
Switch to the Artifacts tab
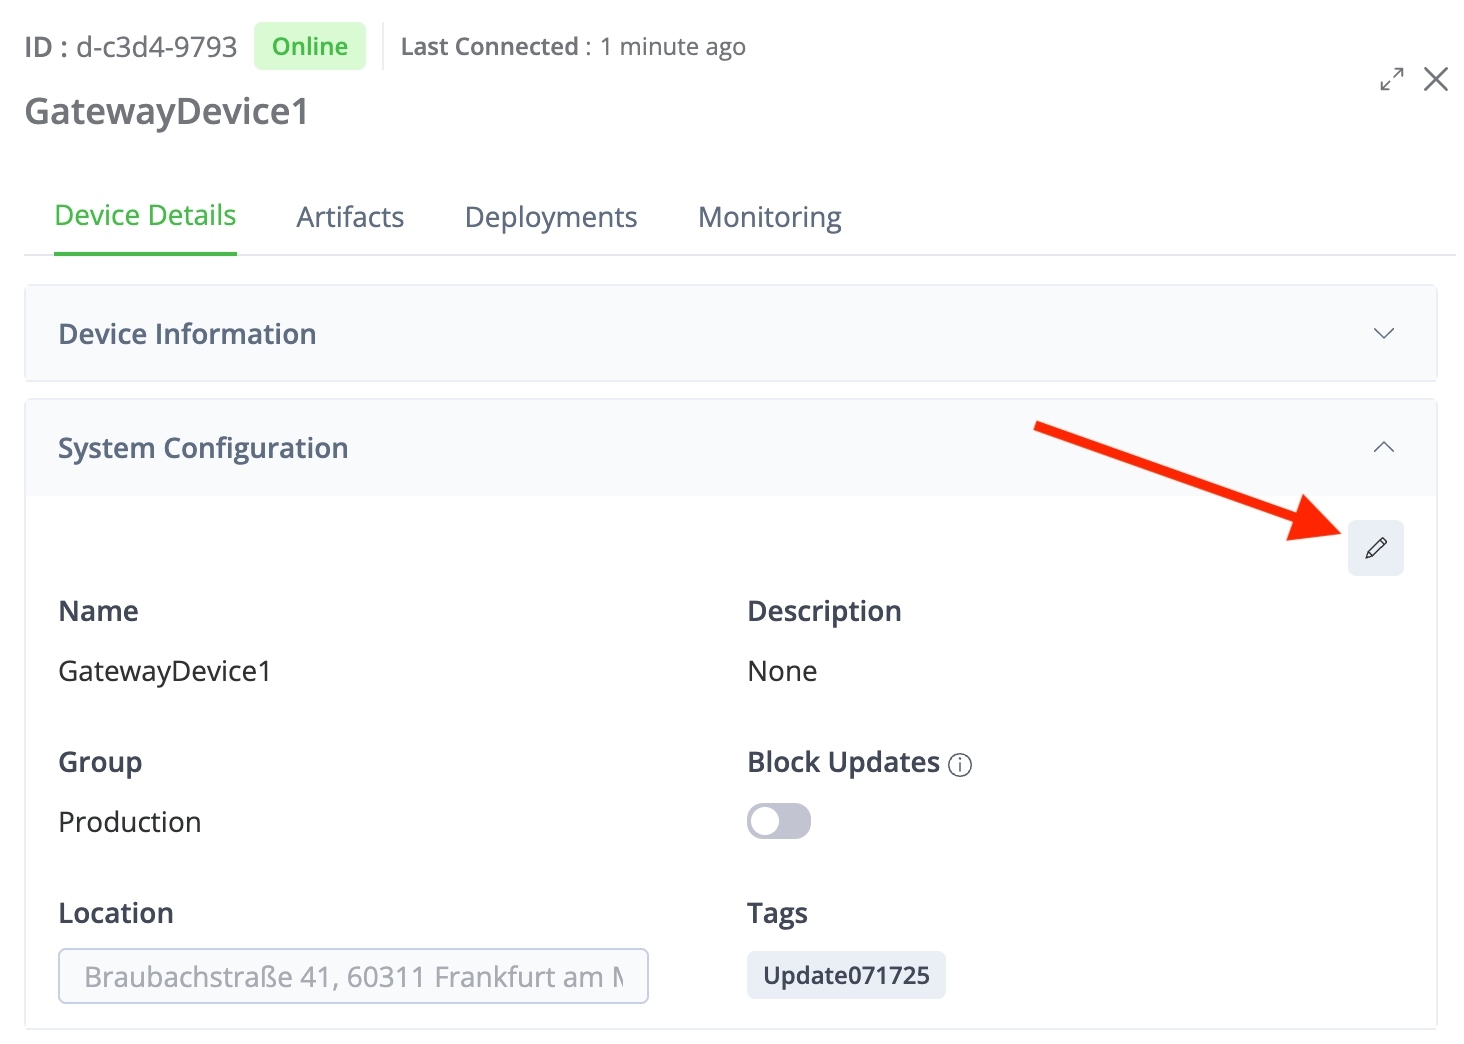coord(350,217)
